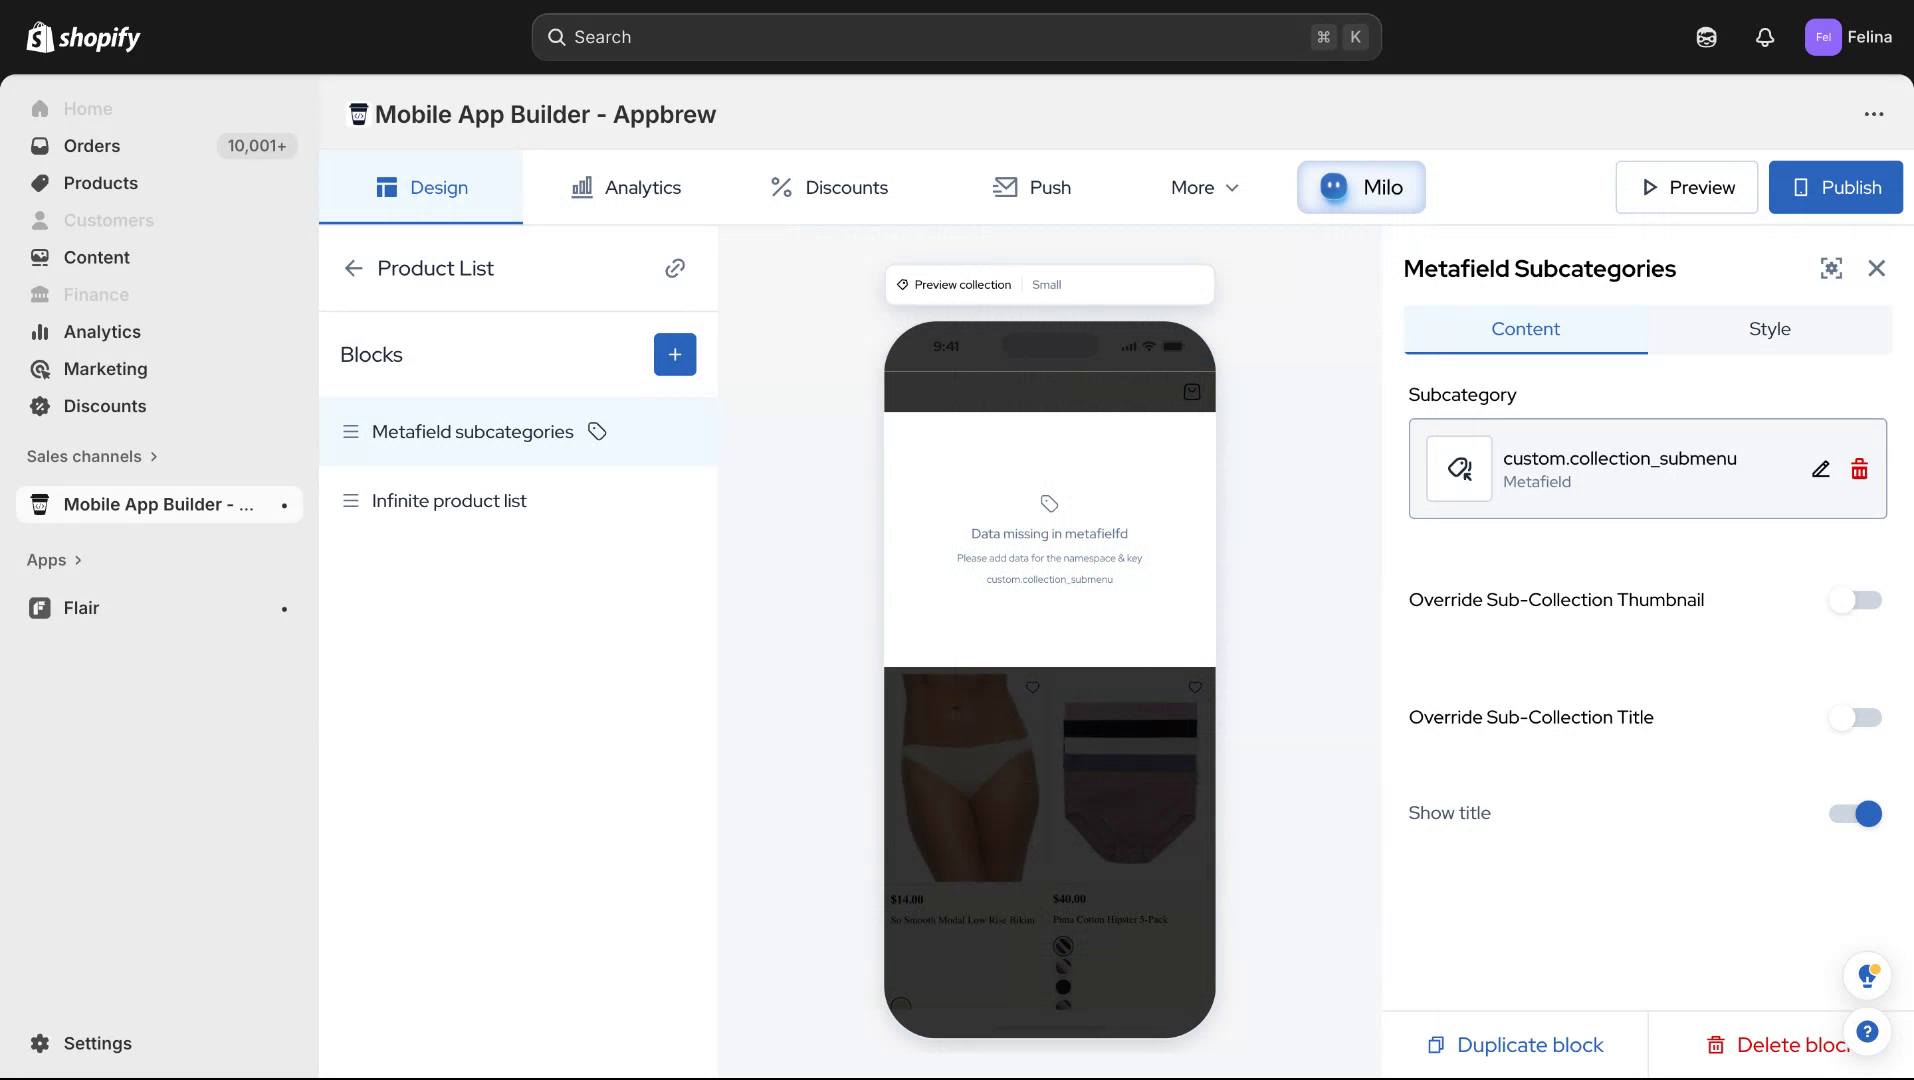The height and width of the screenshot is (1080, 1914).
Task: Enable Override Sub-Collection Thumbnail
Action: click(x=1853, y=600)
